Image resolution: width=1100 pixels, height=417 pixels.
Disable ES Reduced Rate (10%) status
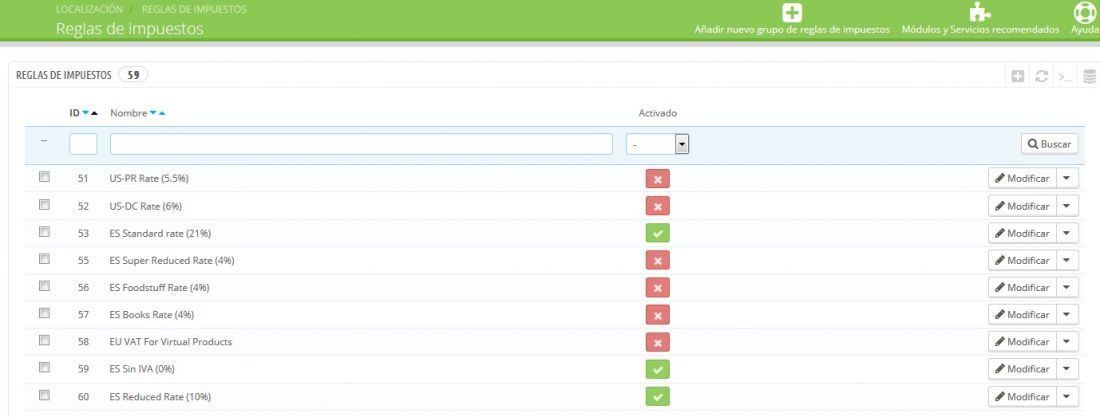point(657,397)
